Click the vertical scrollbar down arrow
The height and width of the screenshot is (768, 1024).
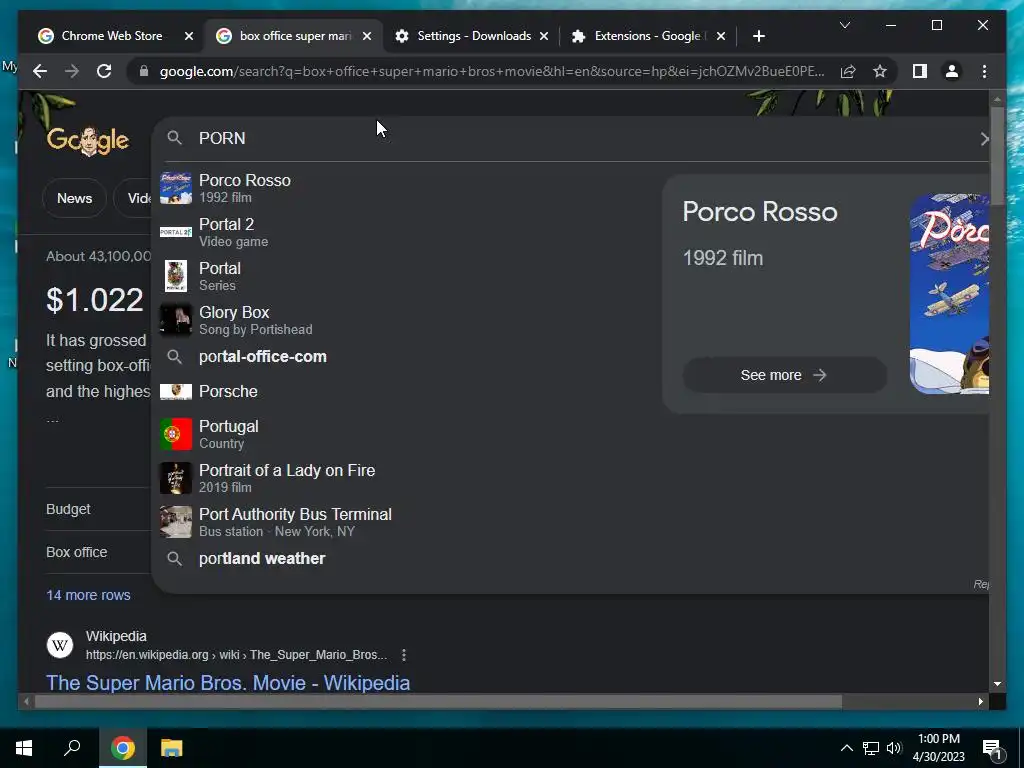point(997,684)
